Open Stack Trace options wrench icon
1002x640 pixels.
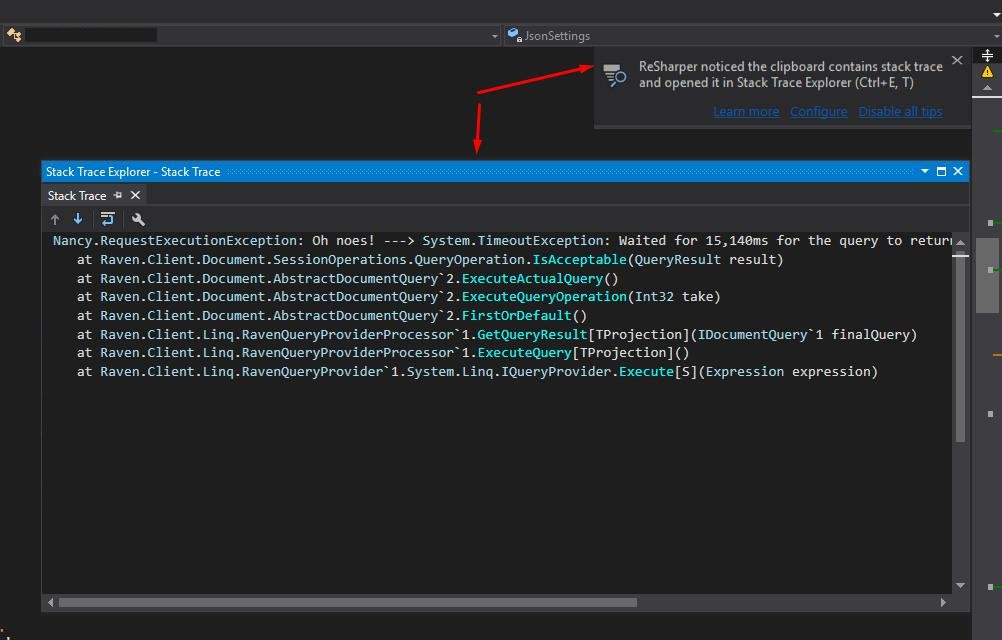coord(138,220)
